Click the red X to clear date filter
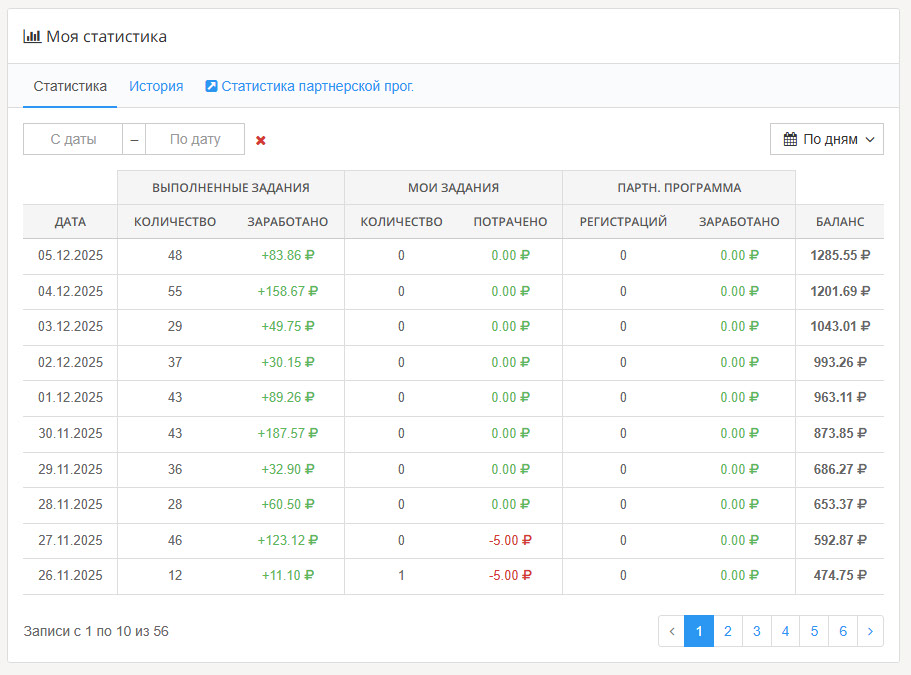 point(261,140)
